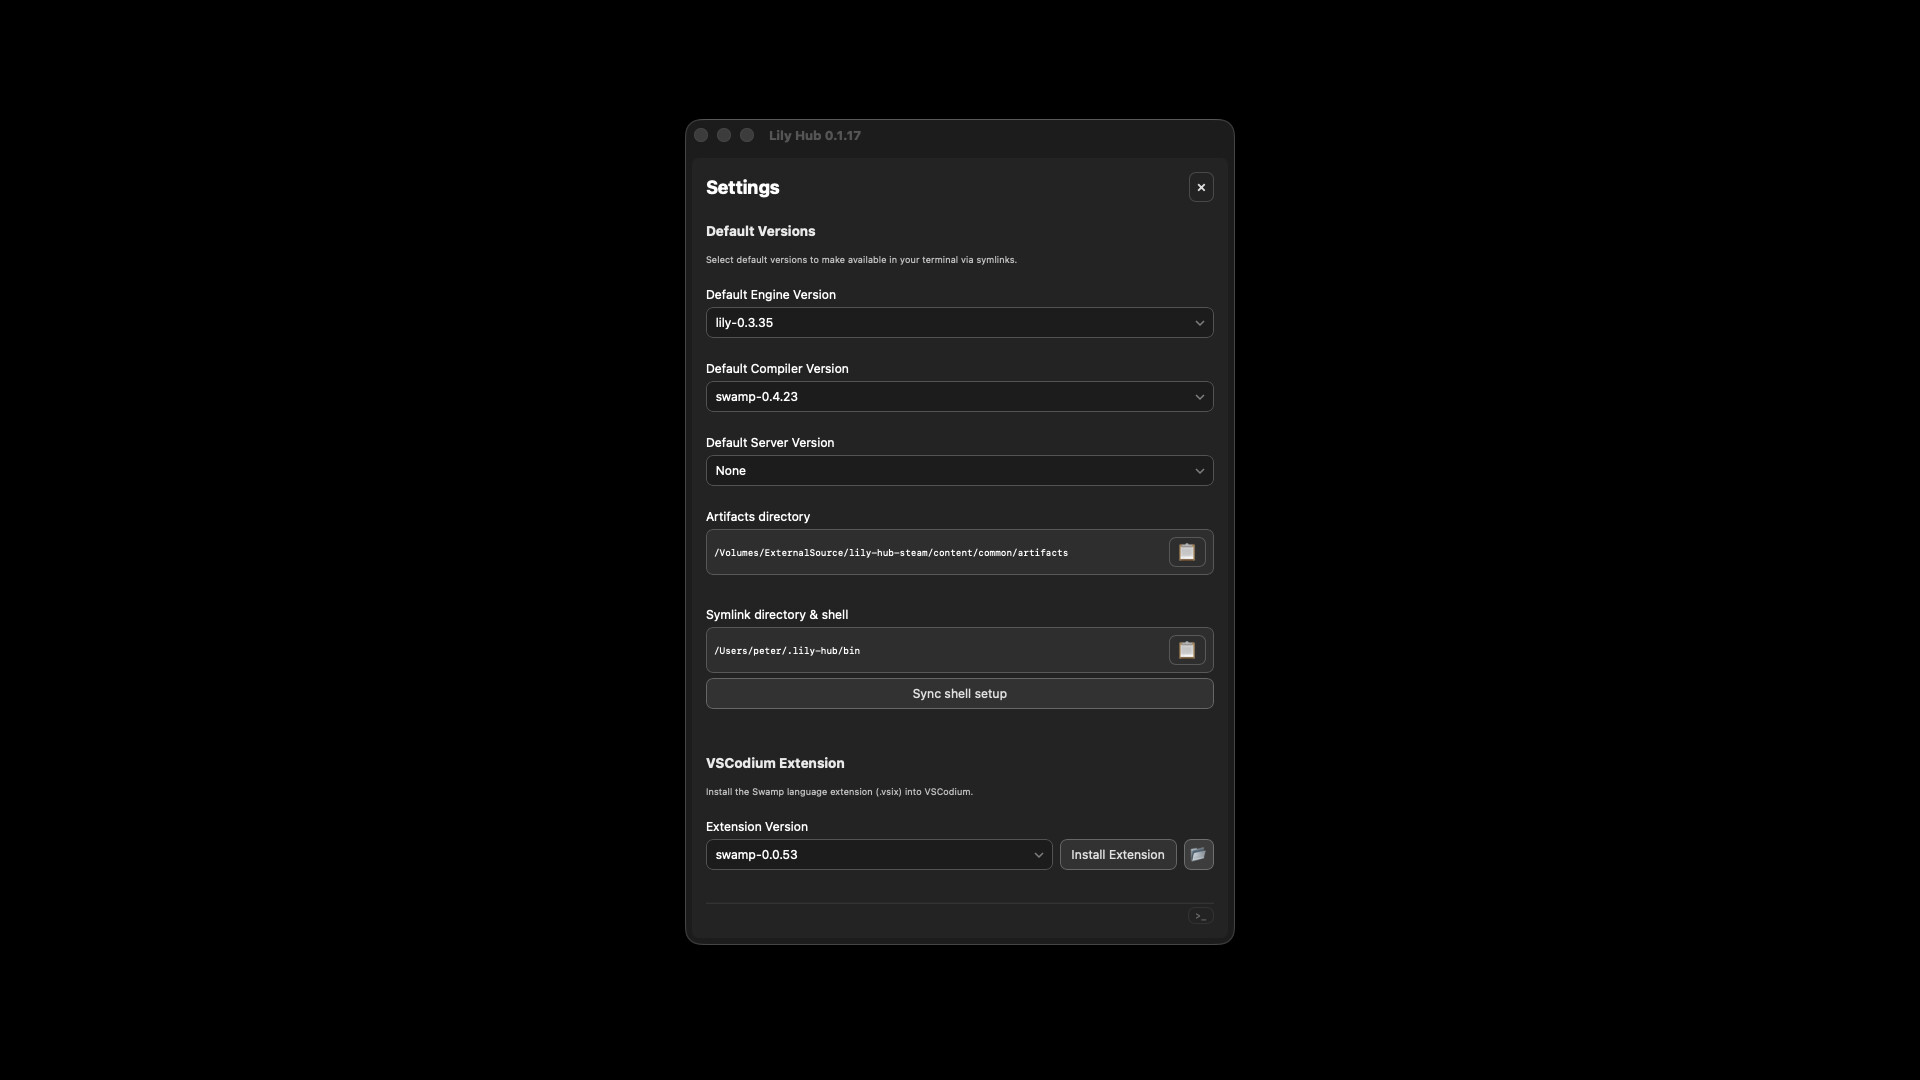This screenshot has width=1920, height=1080.
Task: Open the Default Server Version dropdown
Action: click(959, 471)
